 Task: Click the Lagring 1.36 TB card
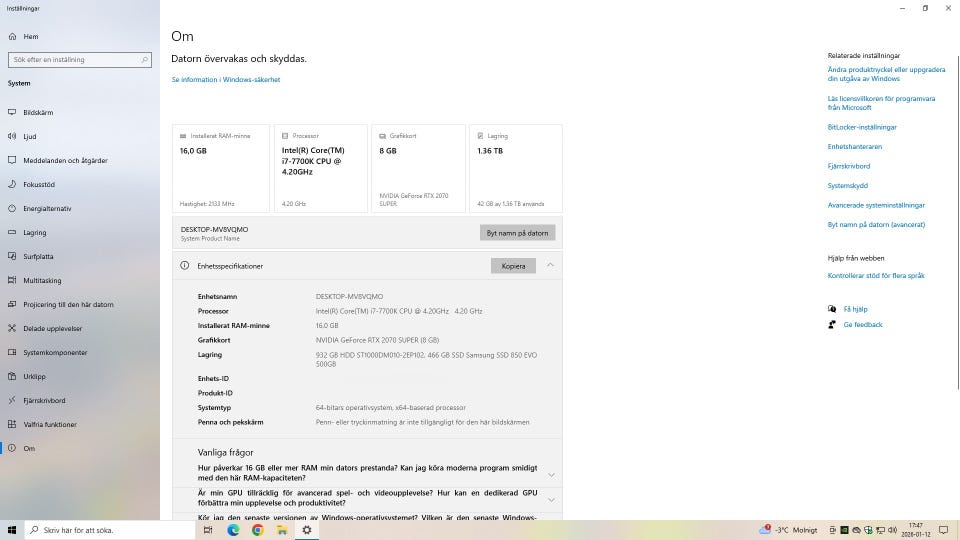(x=516, y=168)
